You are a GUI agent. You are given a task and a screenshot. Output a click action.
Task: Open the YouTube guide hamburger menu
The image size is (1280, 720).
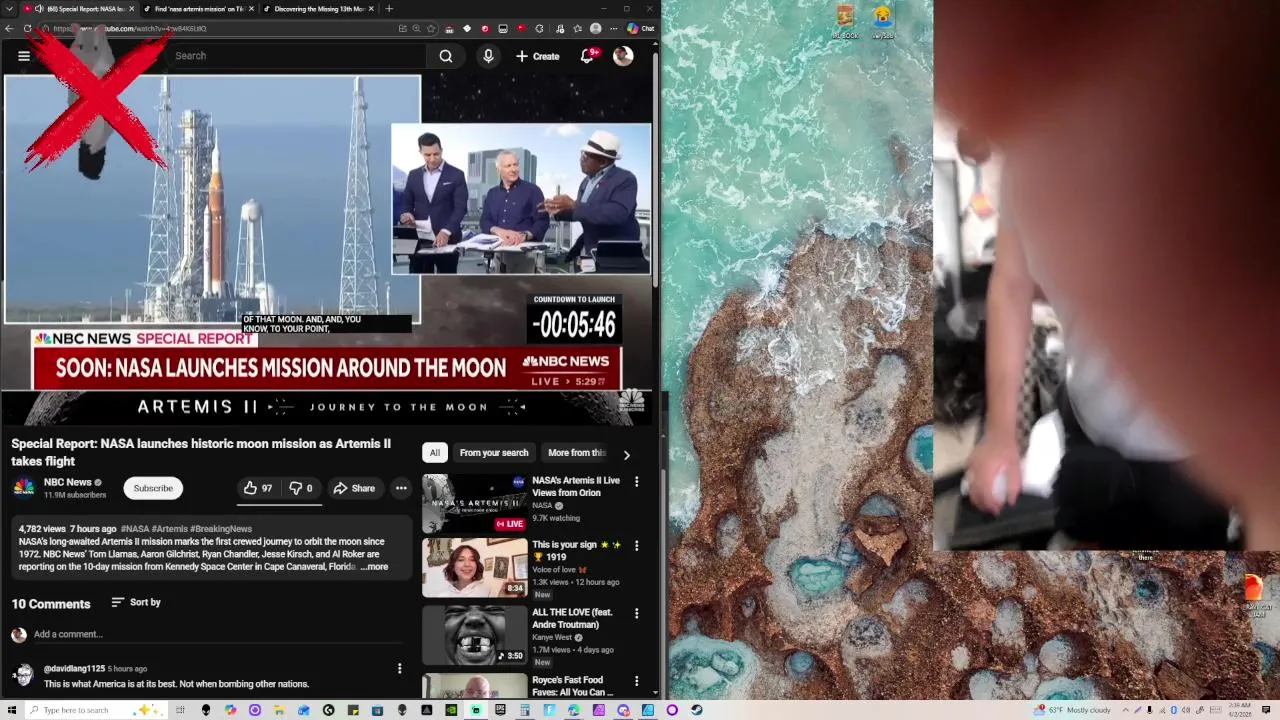[24, 56]
